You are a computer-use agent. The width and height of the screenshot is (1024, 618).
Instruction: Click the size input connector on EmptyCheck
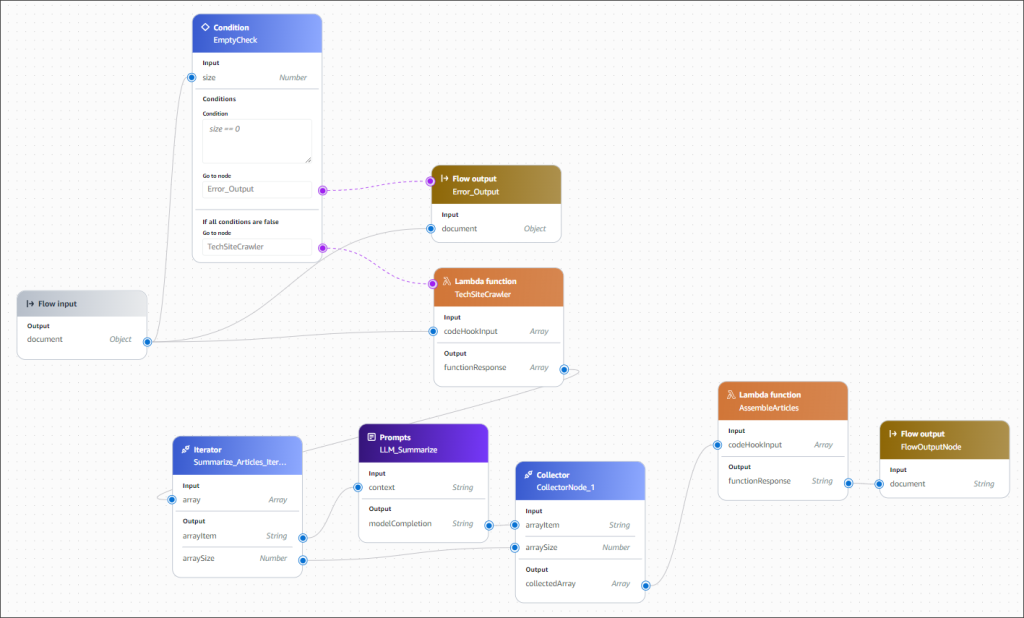(x=191, y=77)
